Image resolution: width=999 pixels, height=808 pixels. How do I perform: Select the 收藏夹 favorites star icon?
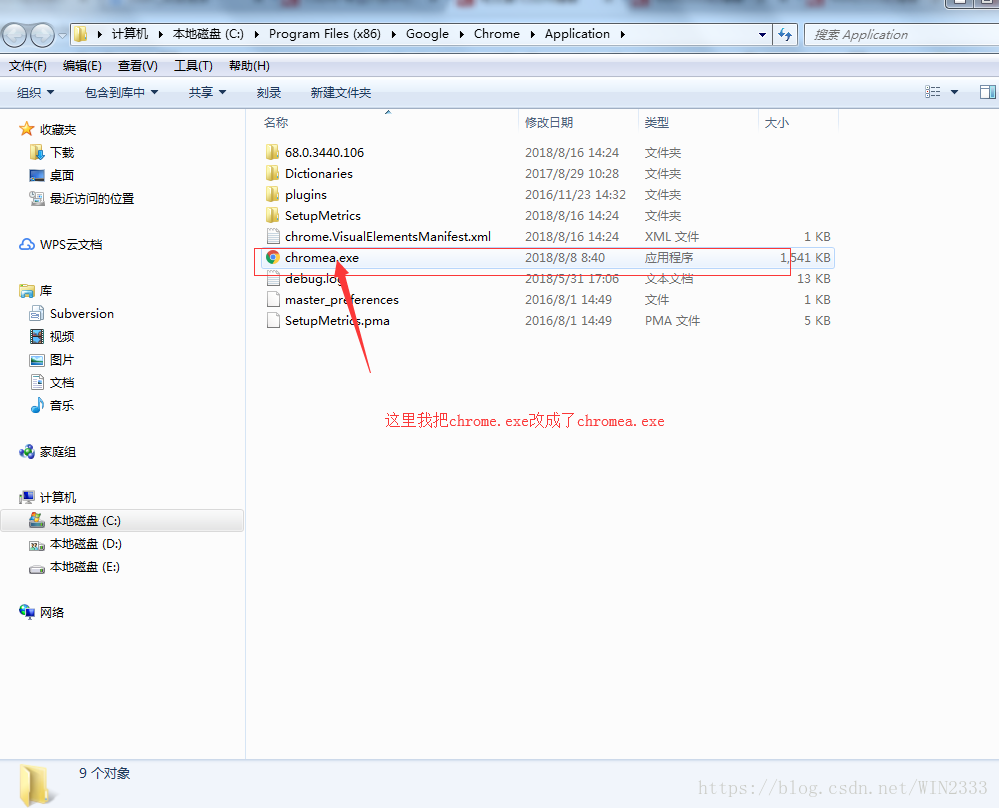click(26, 129)
